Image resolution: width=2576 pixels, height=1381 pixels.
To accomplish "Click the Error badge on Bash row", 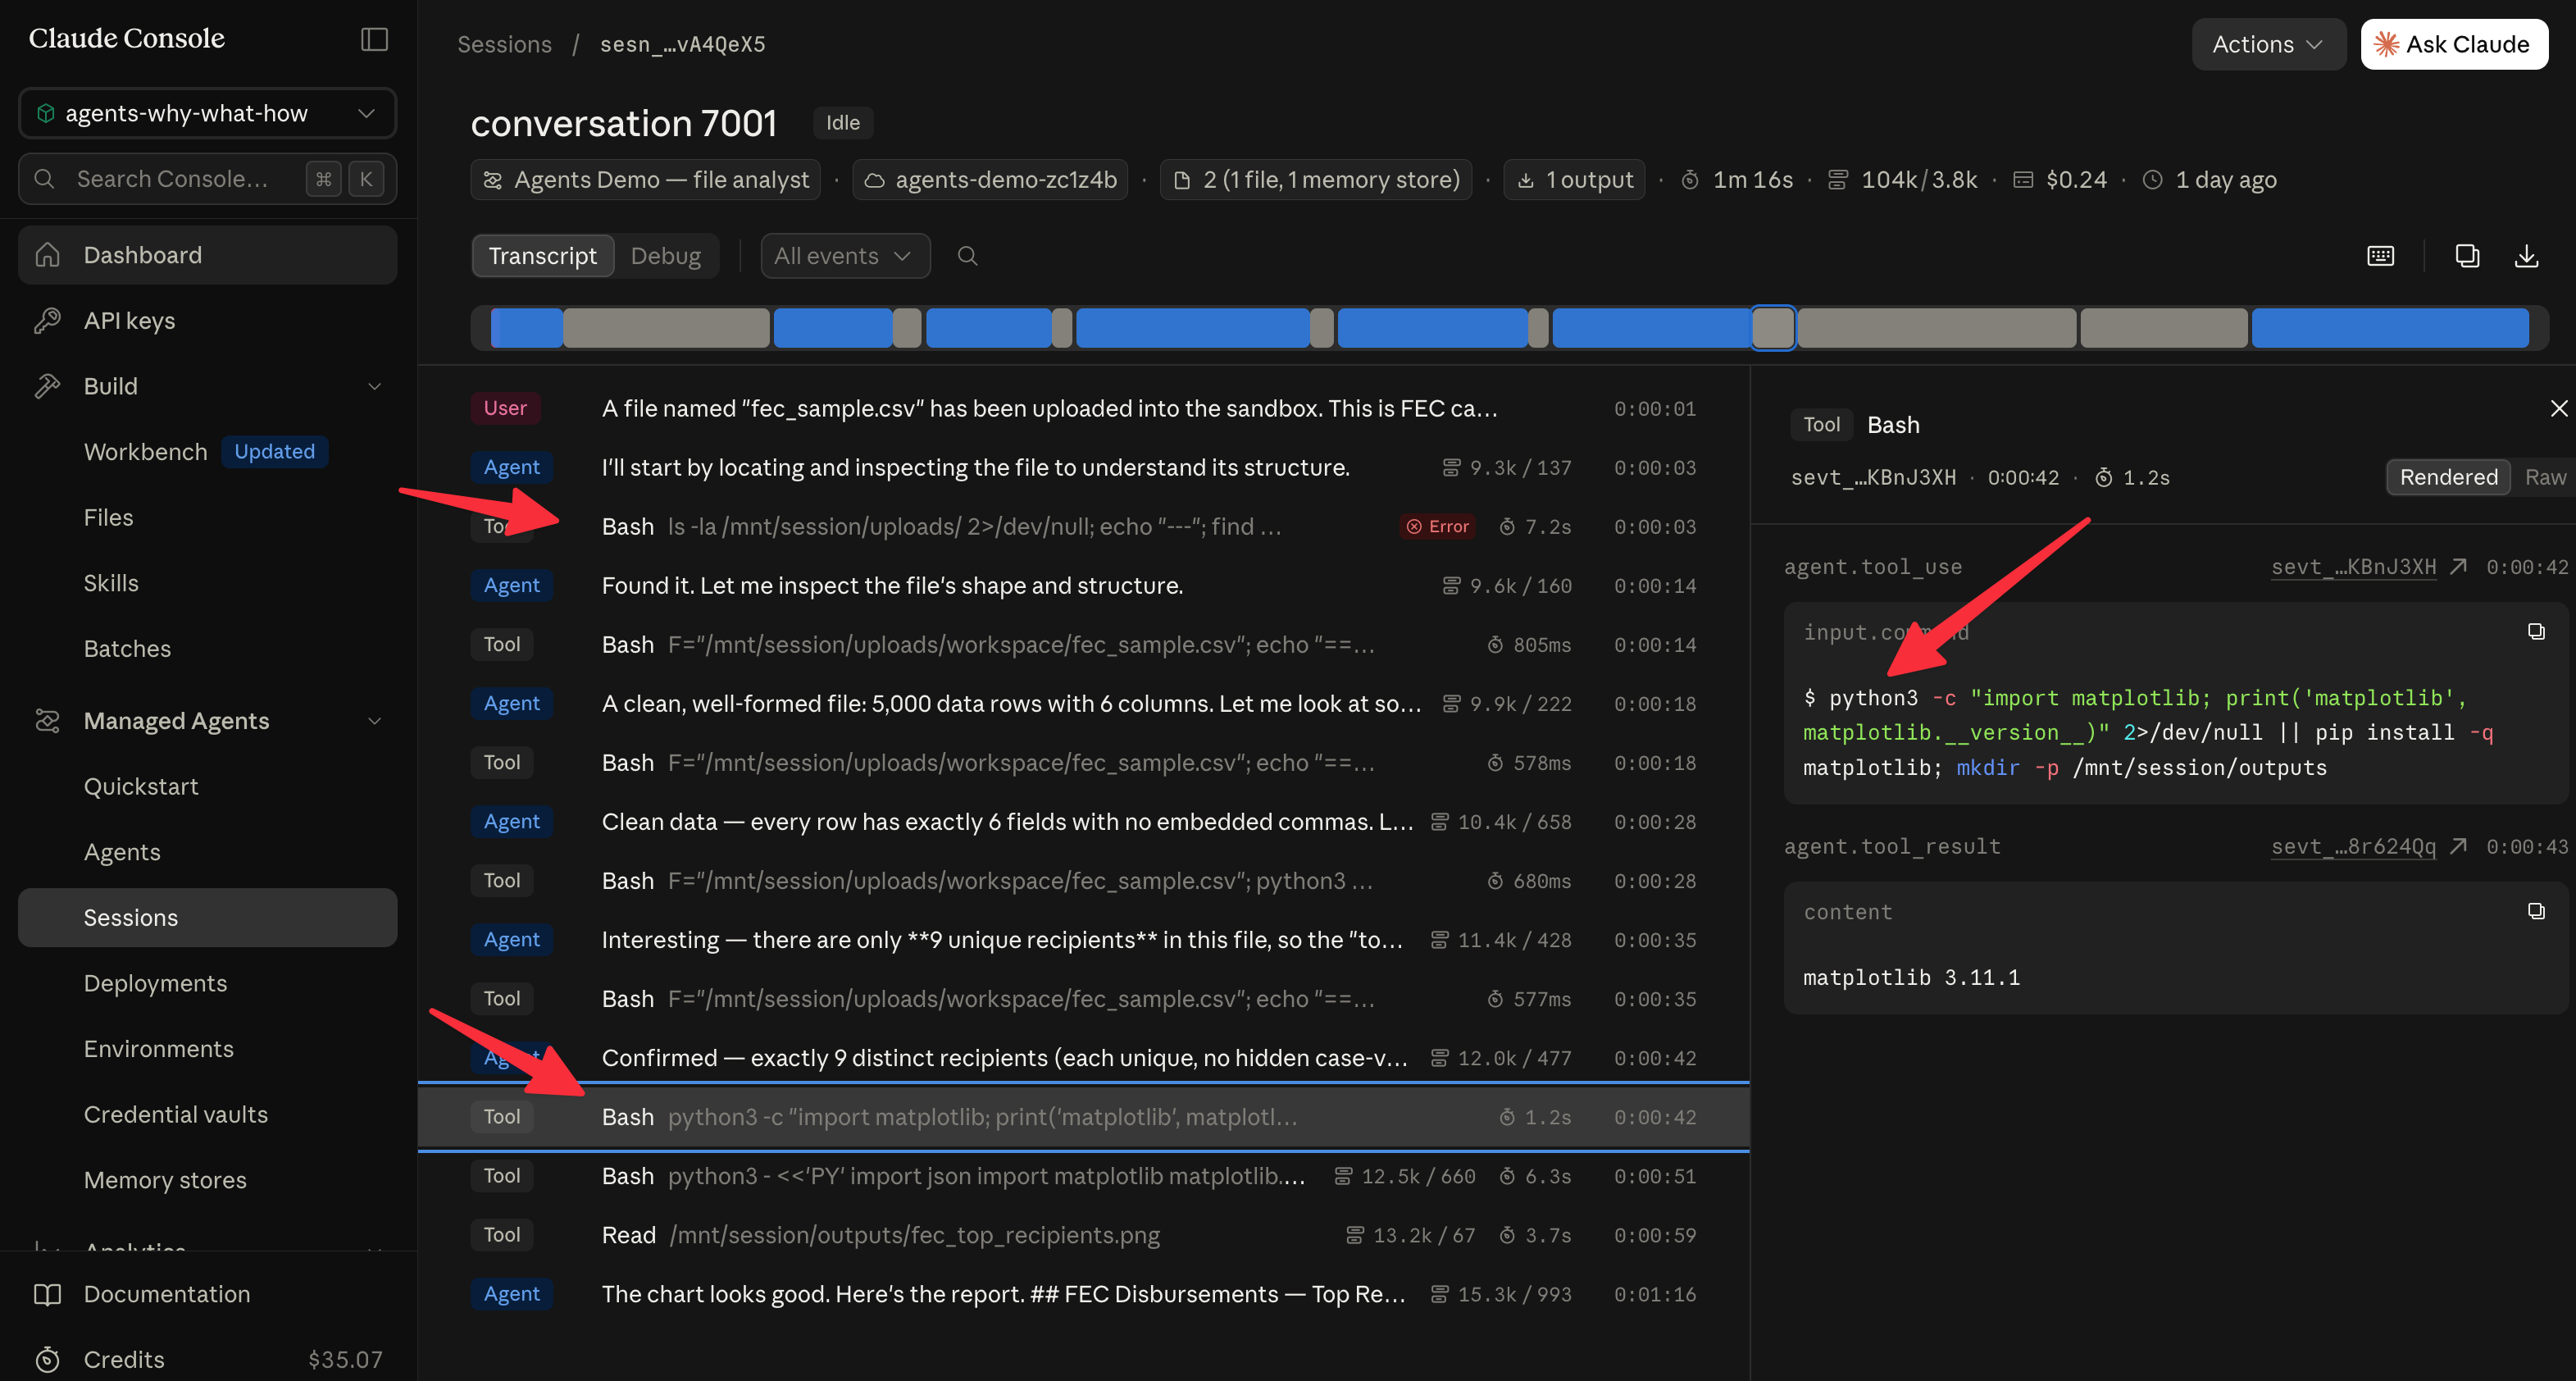I will [1437, 526].
